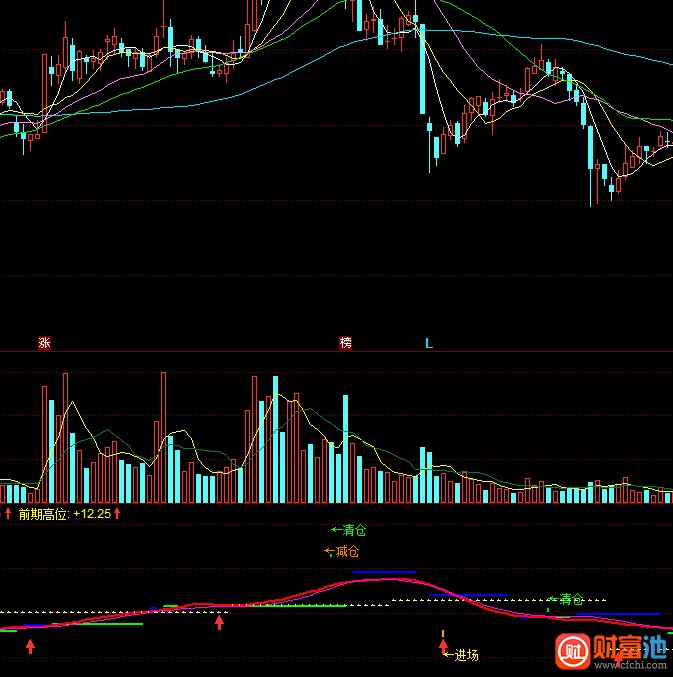Screen dimensions: 673x677
Task: Click the red 榜 marker icon
Action: tap(345, 343)
